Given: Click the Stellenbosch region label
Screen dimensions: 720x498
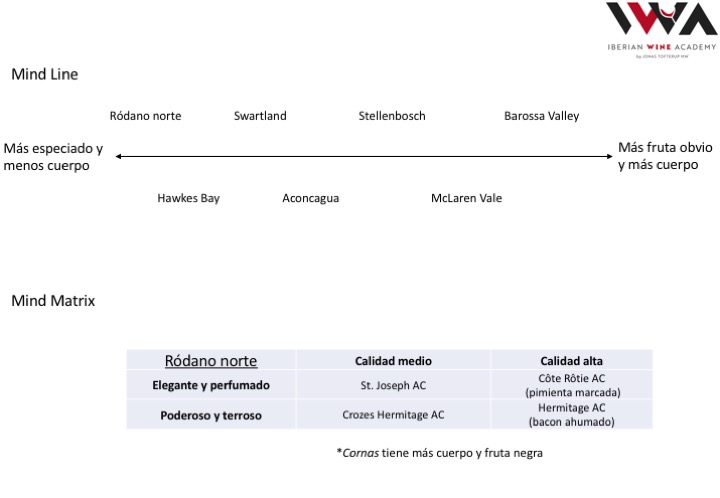Looking at the screenshot, I should point(392,116).
